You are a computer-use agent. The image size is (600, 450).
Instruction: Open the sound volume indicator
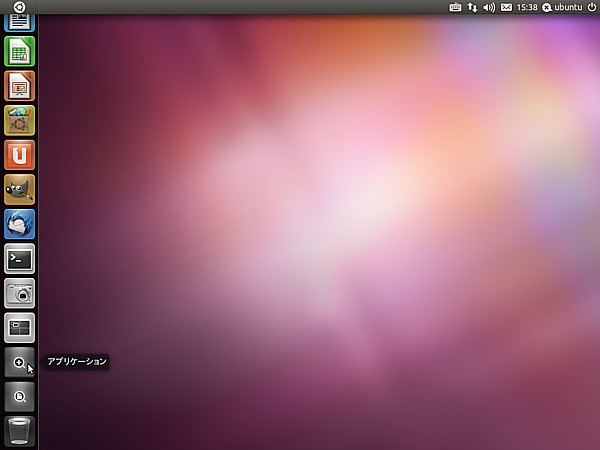489,7
